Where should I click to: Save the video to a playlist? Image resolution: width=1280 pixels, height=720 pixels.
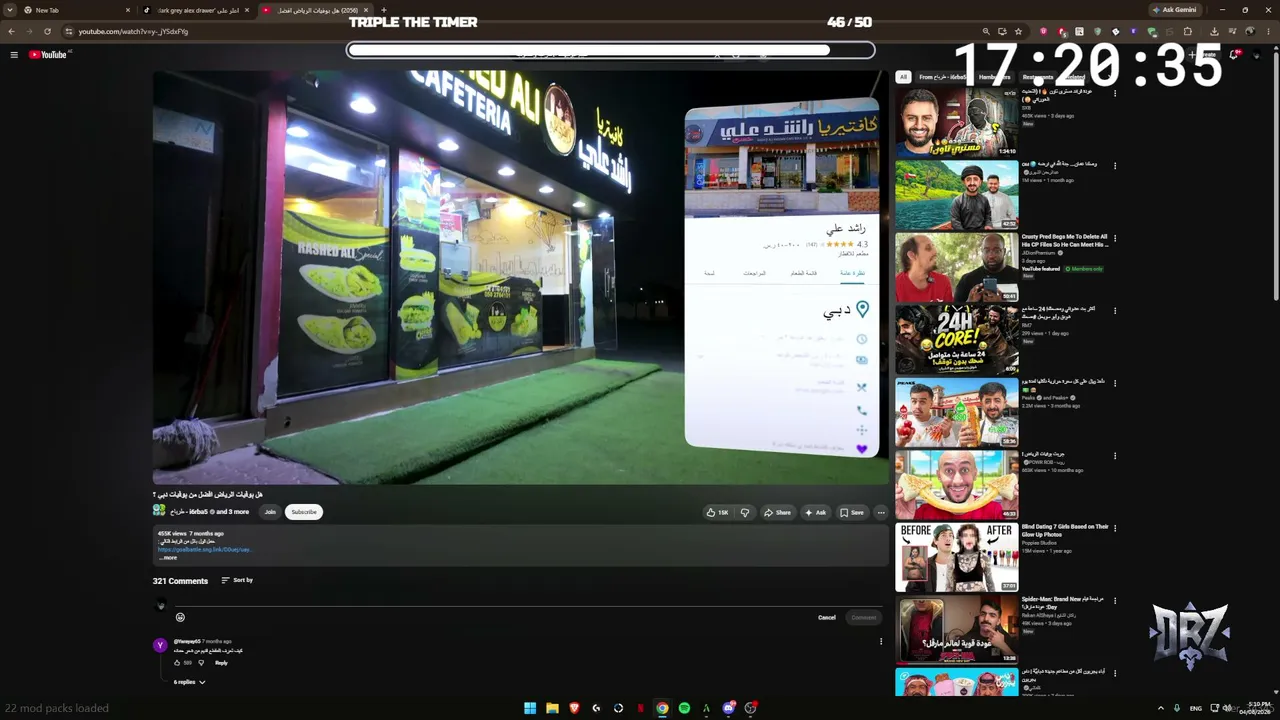click(x=851, y=512)
